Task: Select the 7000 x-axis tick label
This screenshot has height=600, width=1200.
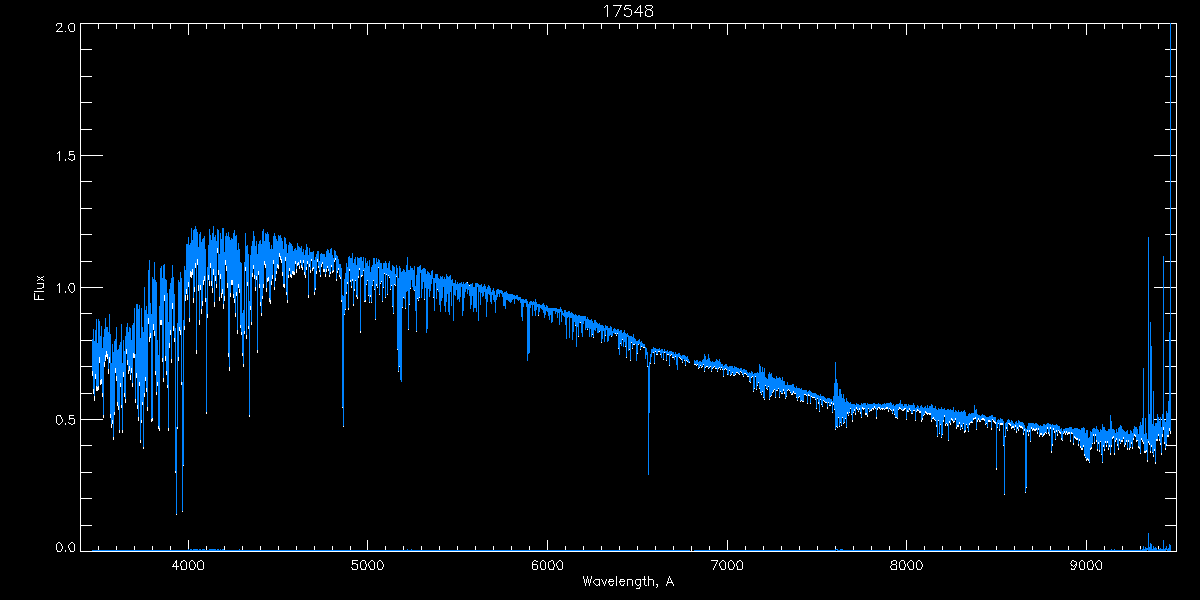Action: click(x=727, y=563)
